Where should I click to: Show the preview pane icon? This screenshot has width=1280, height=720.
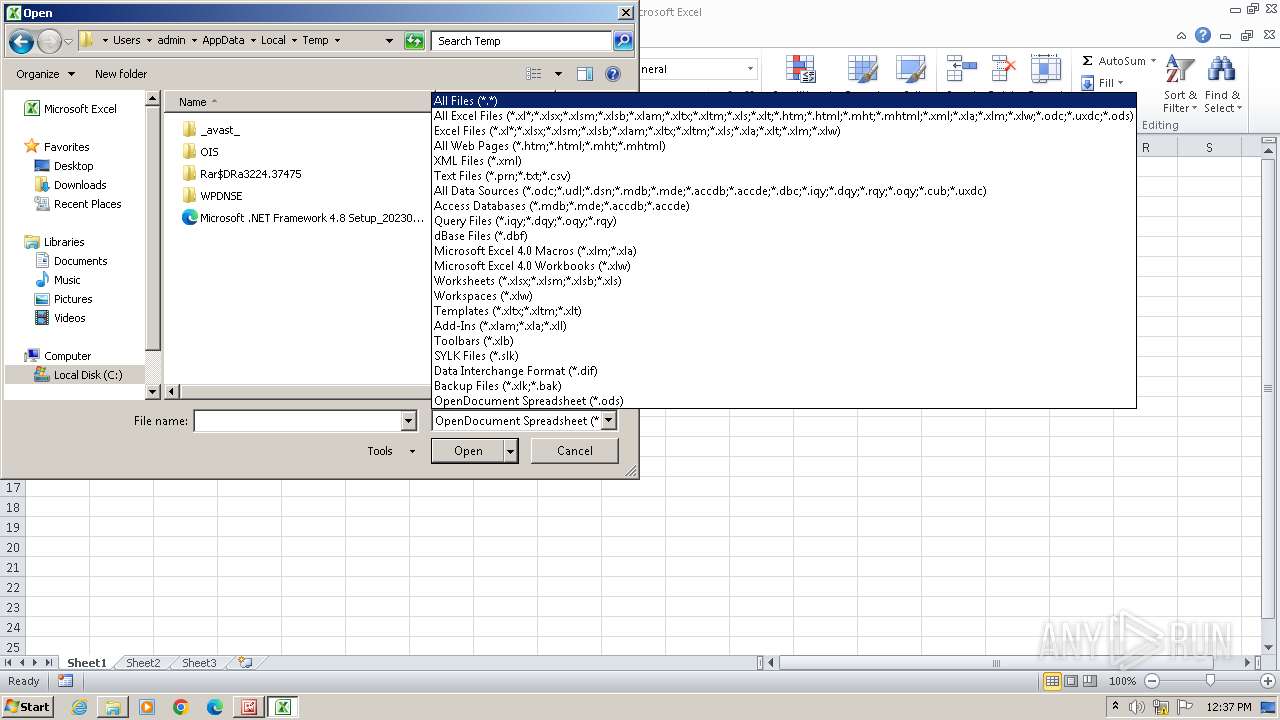(585, 74)
